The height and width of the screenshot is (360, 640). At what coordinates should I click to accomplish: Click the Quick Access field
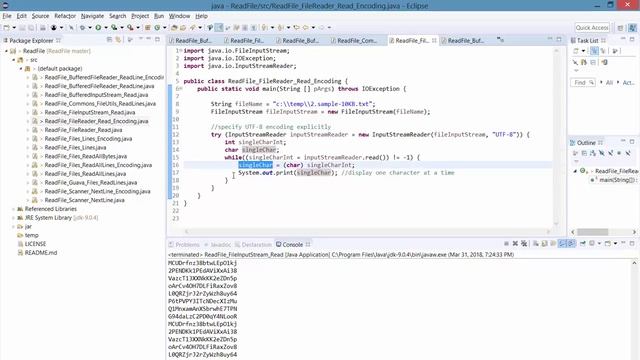[x=592, y=27]
